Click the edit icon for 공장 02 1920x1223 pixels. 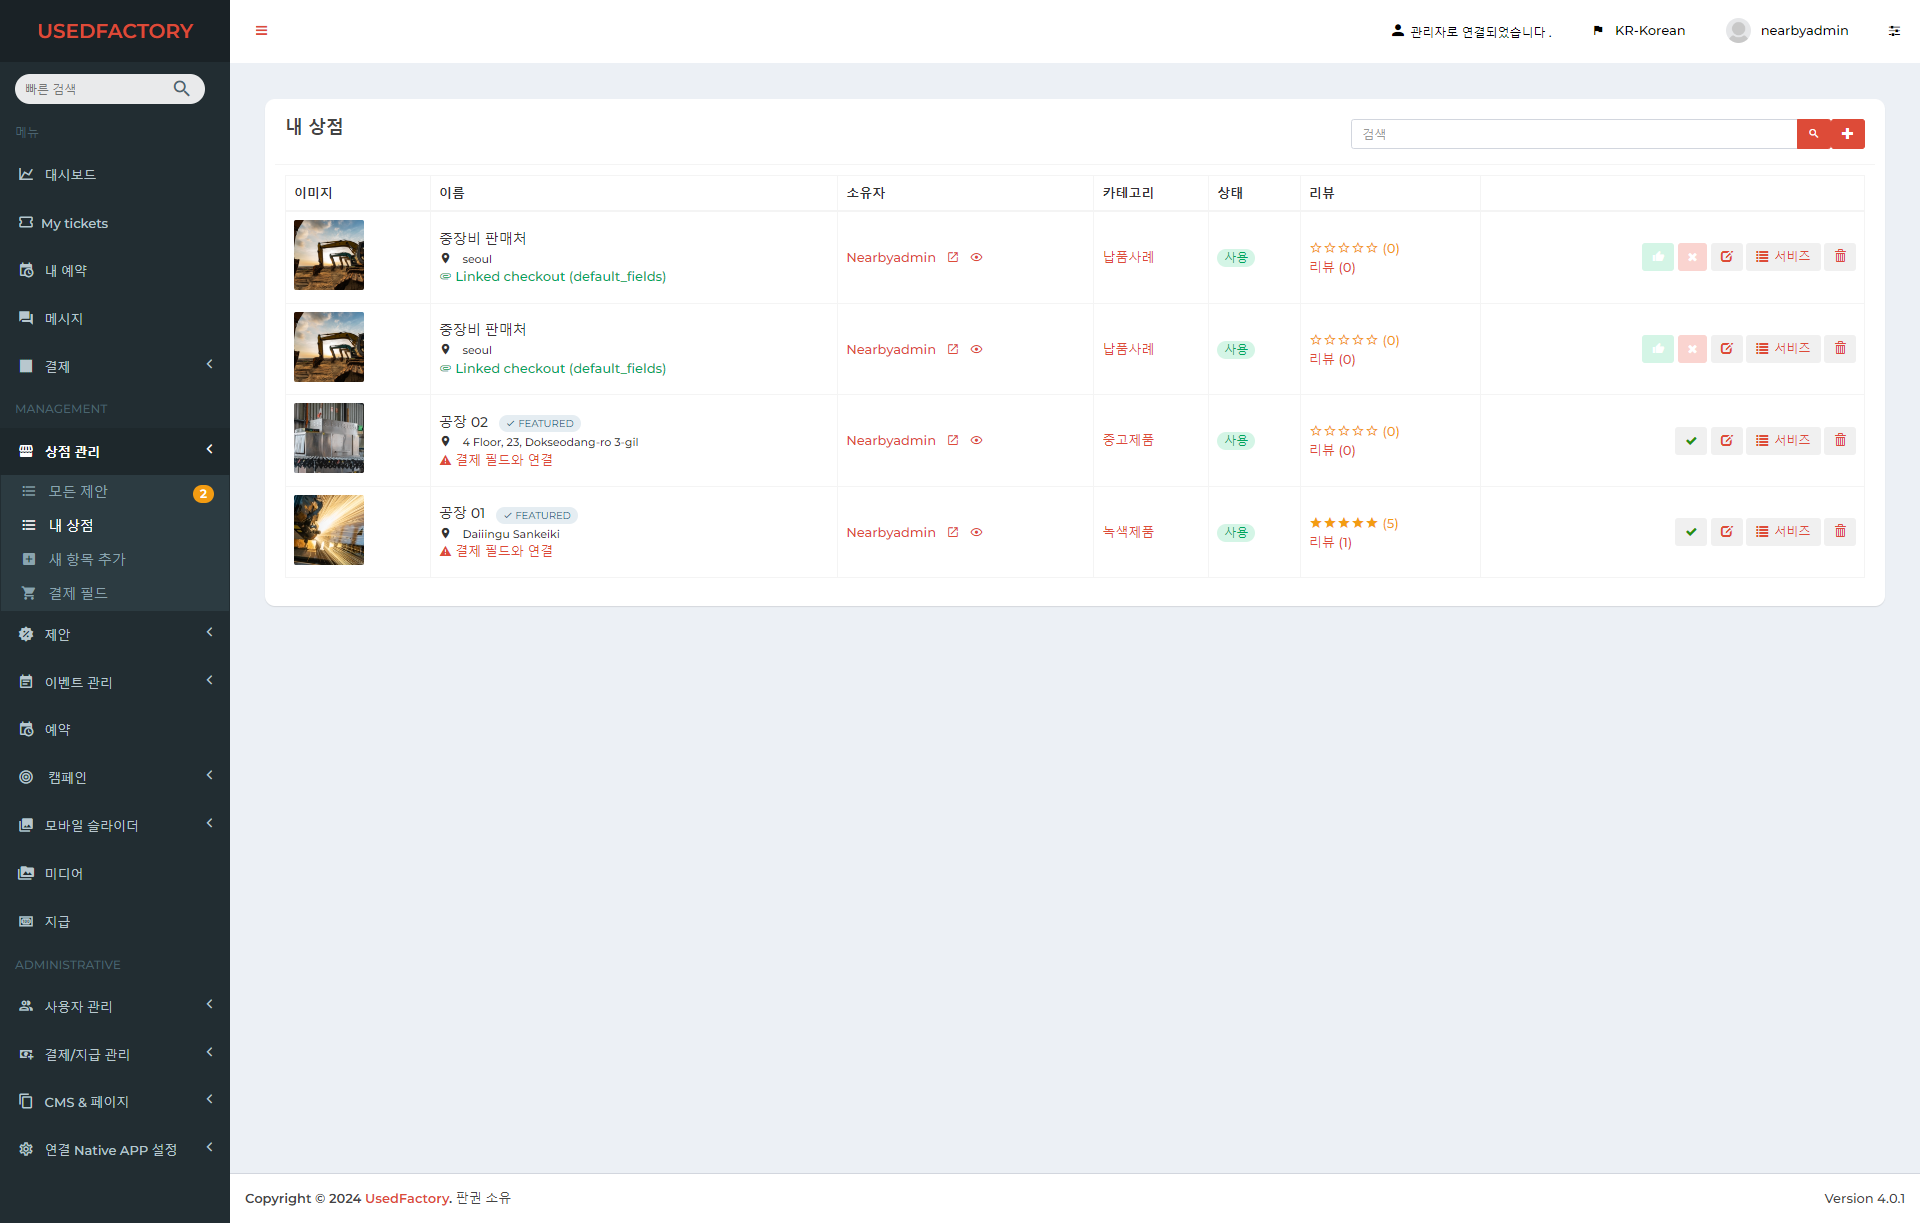1726,441
